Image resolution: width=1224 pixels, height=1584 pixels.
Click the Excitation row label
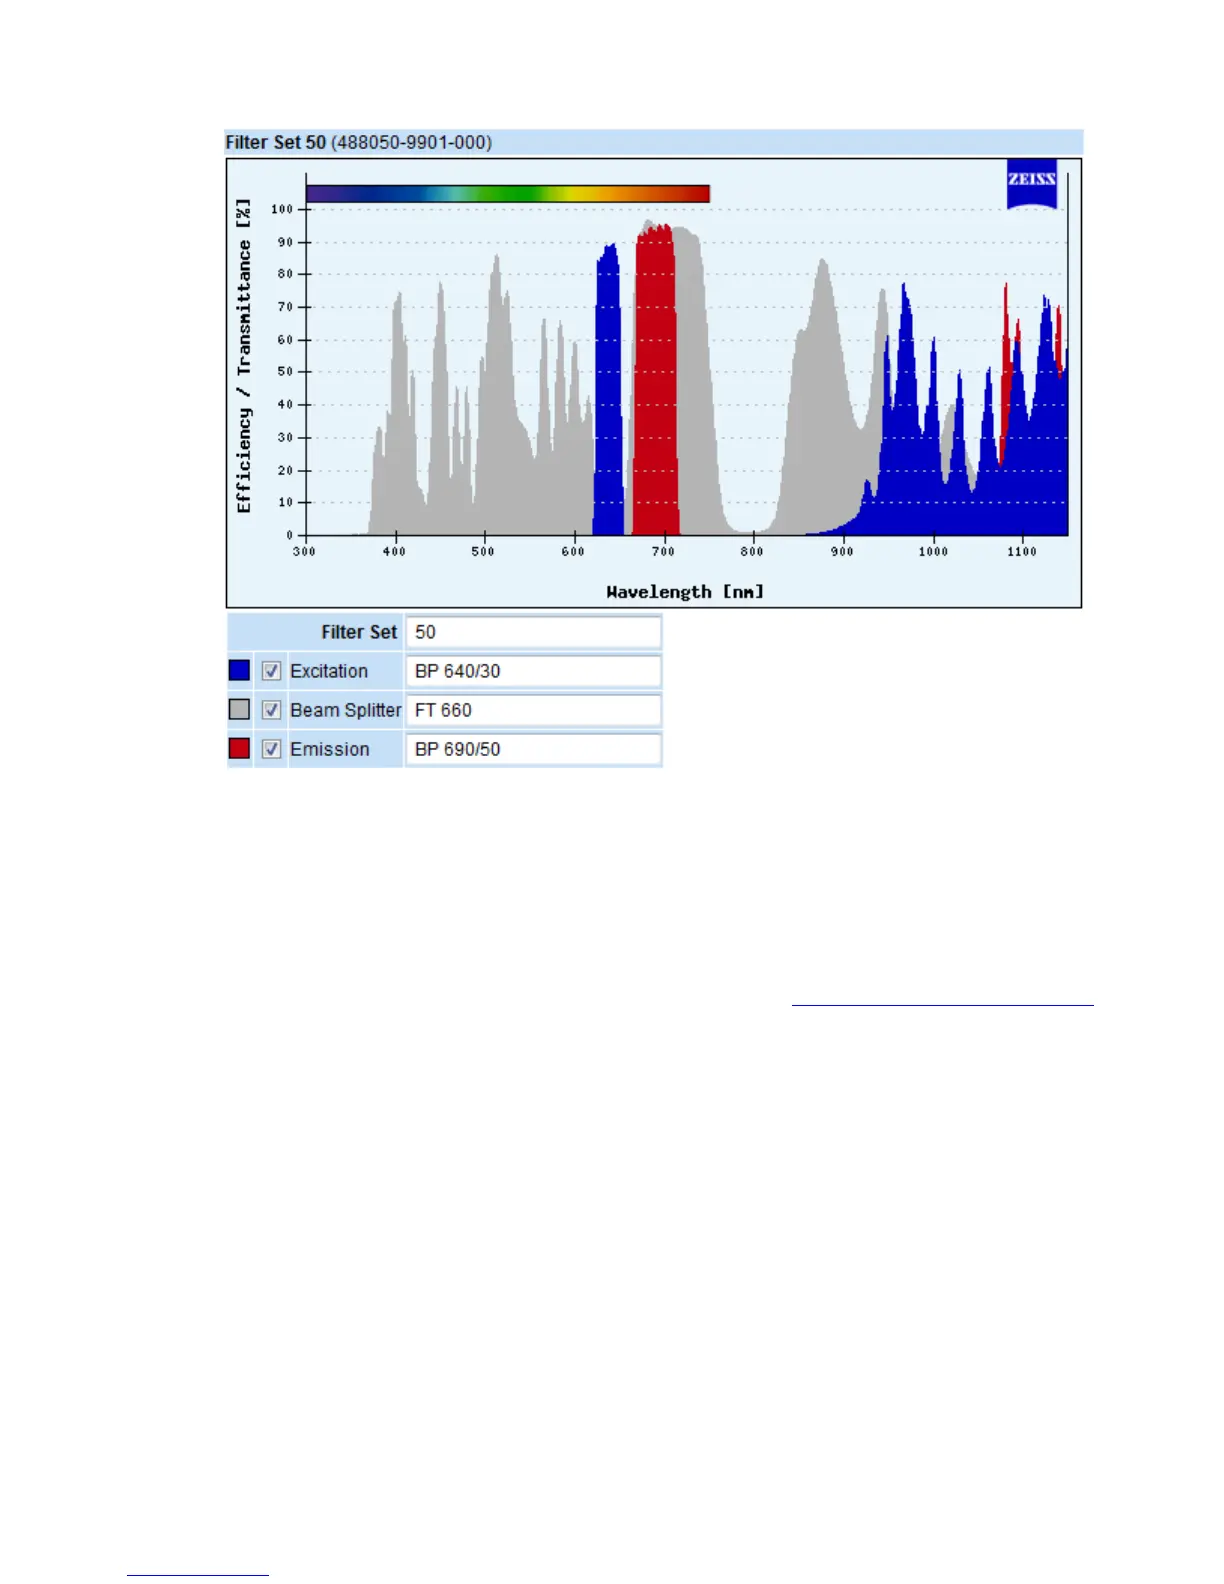click(329, 671)
